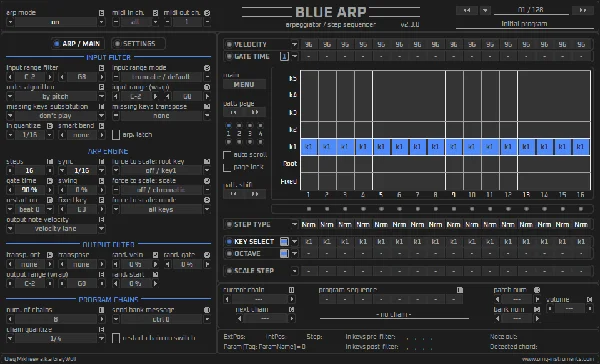
Task: Select pattern page 2
Action: [239, 125]
